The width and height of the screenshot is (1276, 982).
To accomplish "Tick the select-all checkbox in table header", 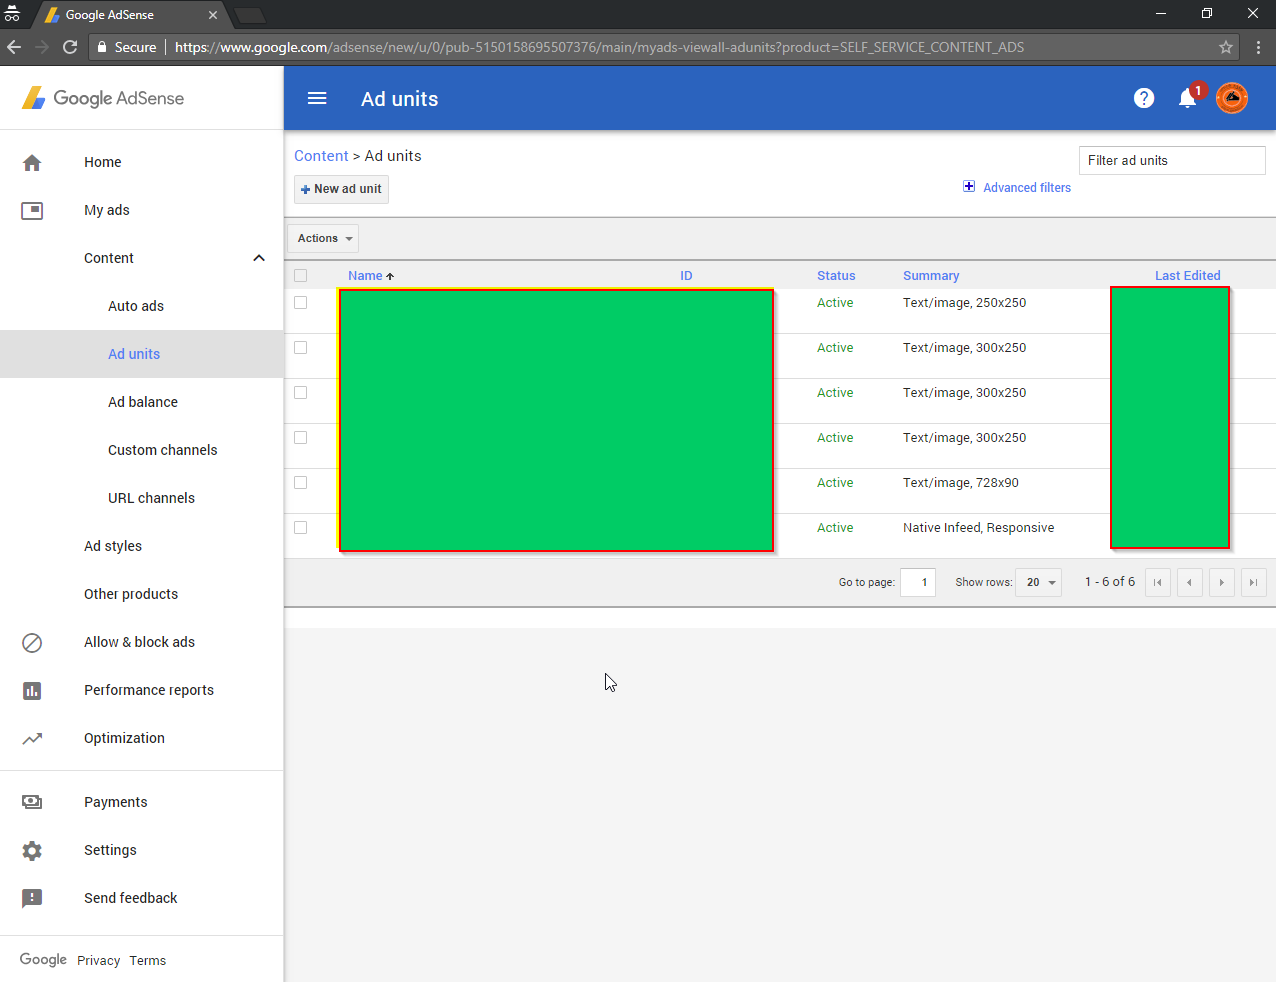I will pyautogui.click(x=301, y=276).
